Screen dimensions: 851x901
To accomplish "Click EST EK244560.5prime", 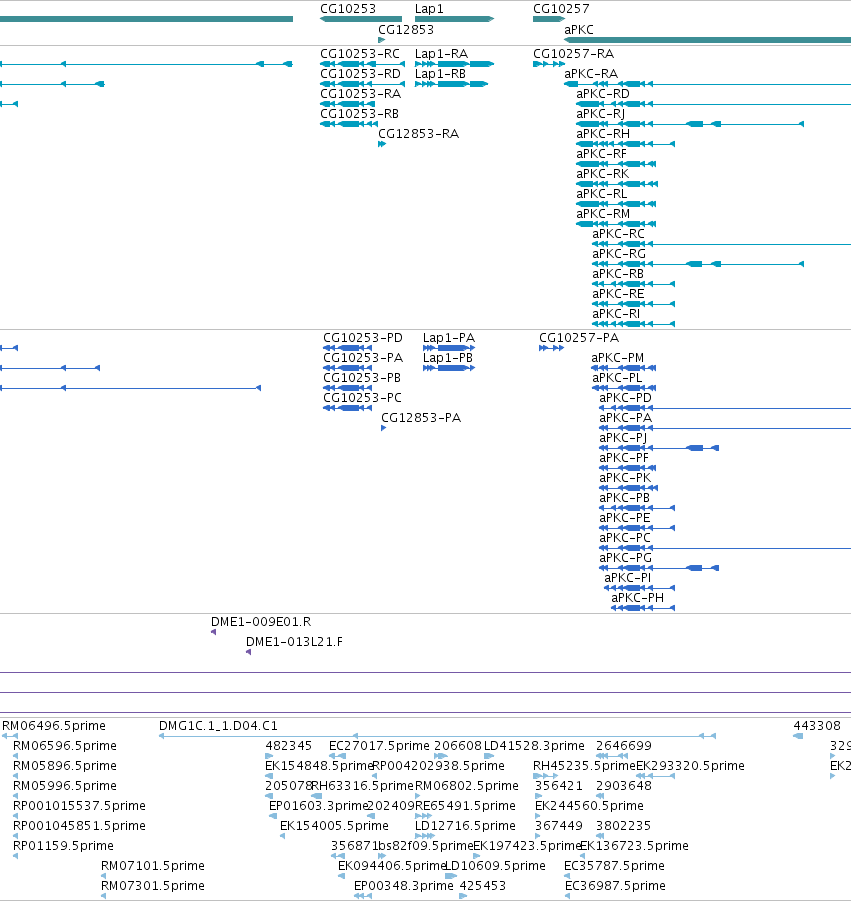I will tap(589, 806).
